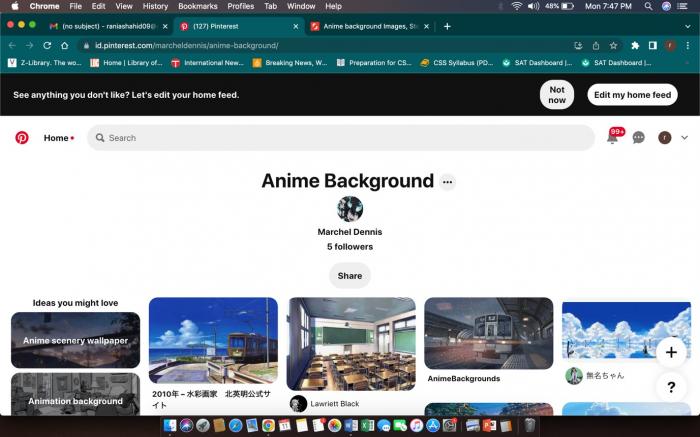The height and width of the screenshot is (437, 700).
Task: Open the View menu
Action: [124, 6]
